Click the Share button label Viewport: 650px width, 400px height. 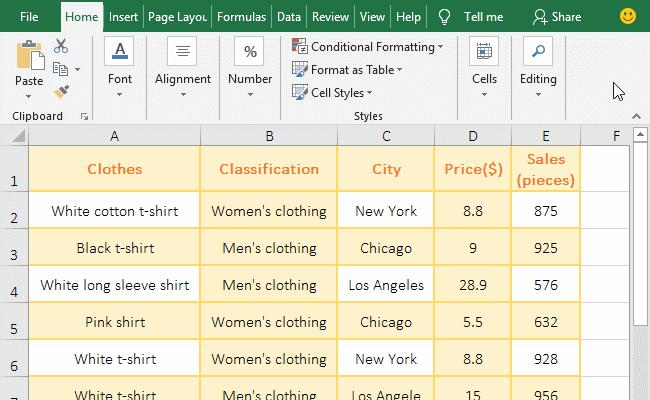coord(566,17)
